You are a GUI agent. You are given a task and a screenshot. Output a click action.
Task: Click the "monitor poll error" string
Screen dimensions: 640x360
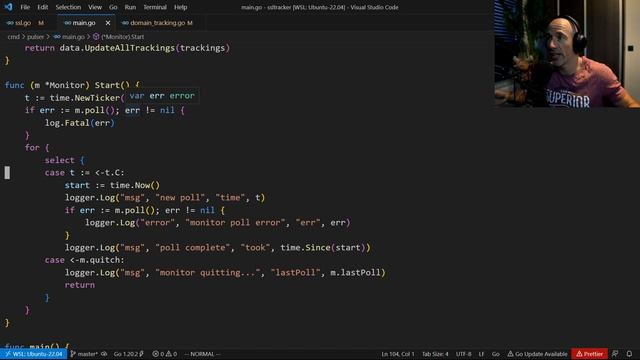coord(235,223)
